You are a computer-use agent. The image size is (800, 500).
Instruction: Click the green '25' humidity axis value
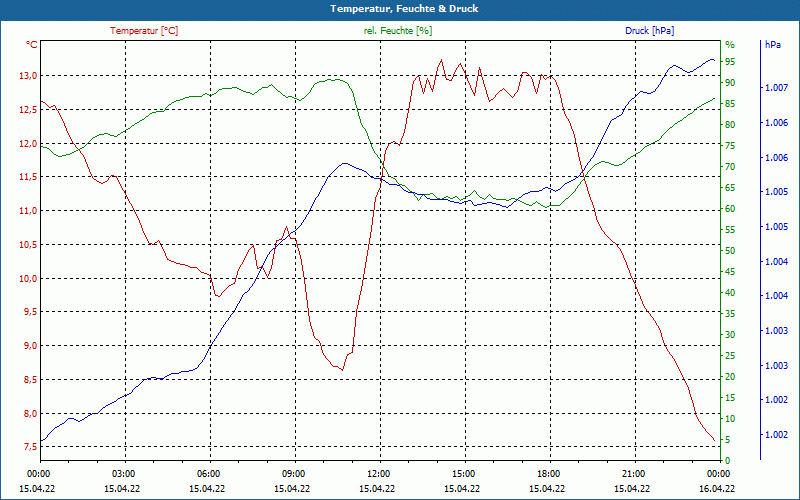[x=730, y=356]
